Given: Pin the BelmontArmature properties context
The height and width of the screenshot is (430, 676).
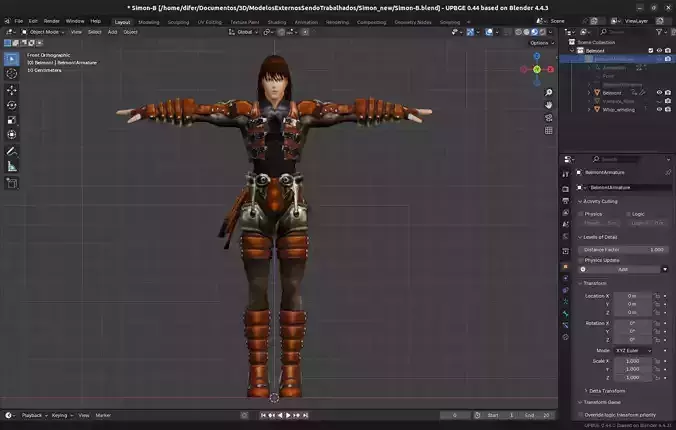Looking at the screenshot, I should (x=668, y=172).
